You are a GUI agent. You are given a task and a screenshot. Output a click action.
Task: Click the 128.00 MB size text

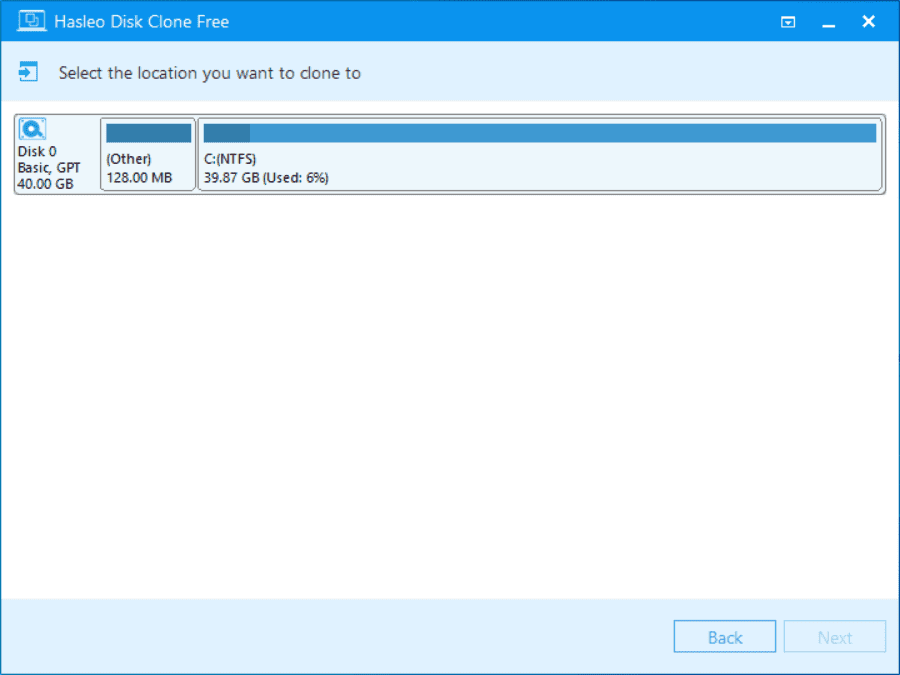139,178
